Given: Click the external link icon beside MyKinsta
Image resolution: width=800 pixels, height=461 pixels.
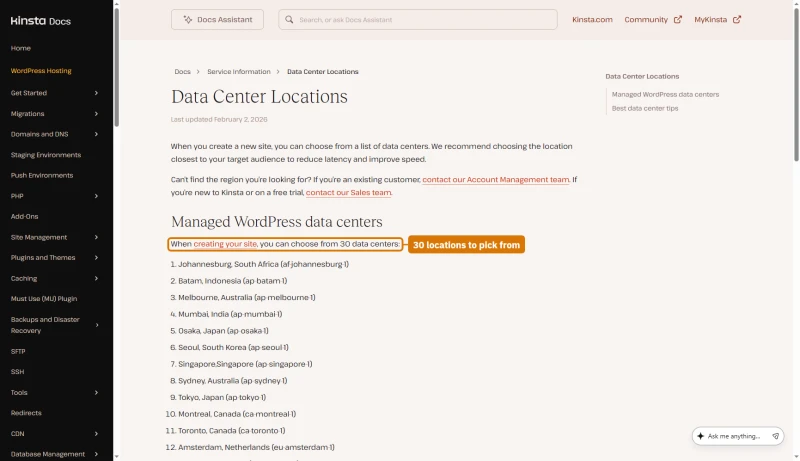Looking at the screenshot, I should click(737, 19).
